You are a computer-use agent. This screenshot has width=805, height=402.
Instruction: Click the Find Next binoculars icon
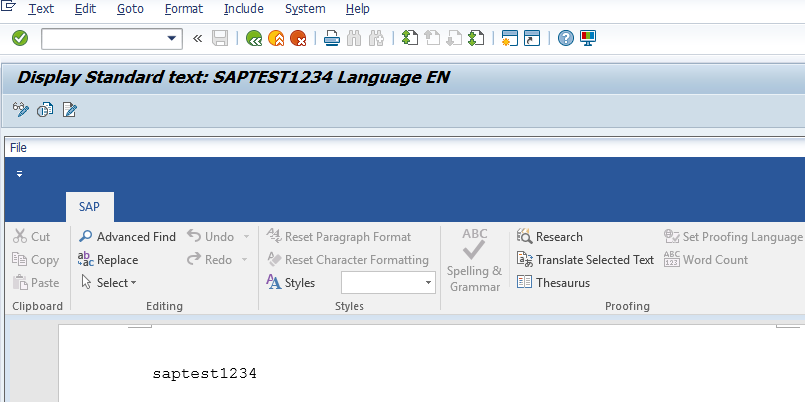pyautogui.click(x=376, y=39)
